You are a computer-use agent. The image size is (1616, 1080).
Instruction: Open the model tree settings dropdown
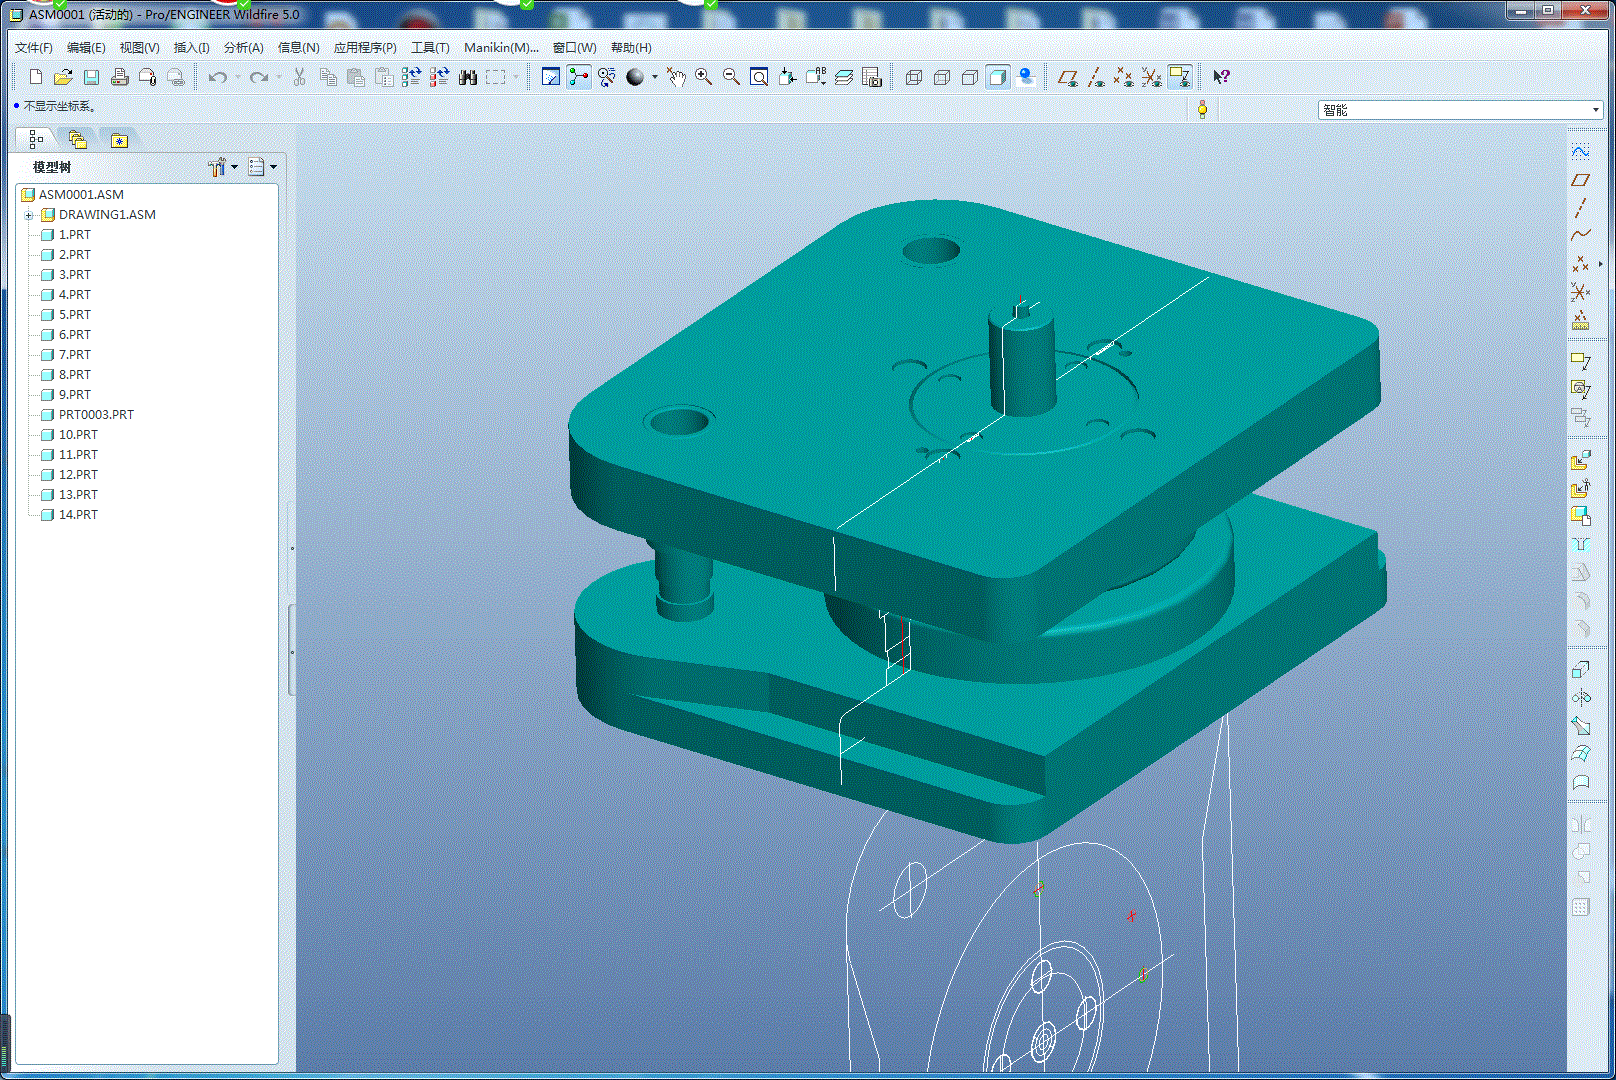(221, 167)
